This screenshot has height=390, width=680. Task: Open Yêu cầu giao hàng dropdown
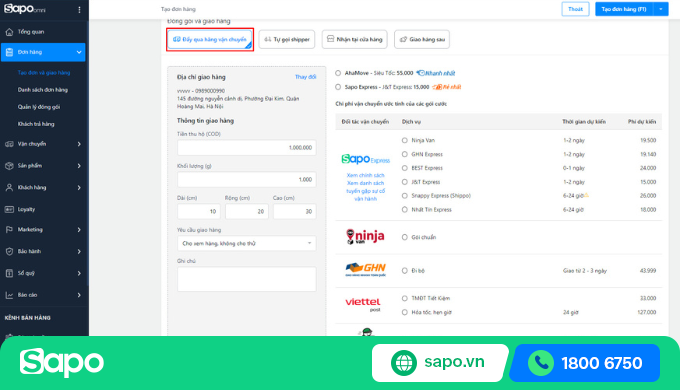tap(247, 243)
